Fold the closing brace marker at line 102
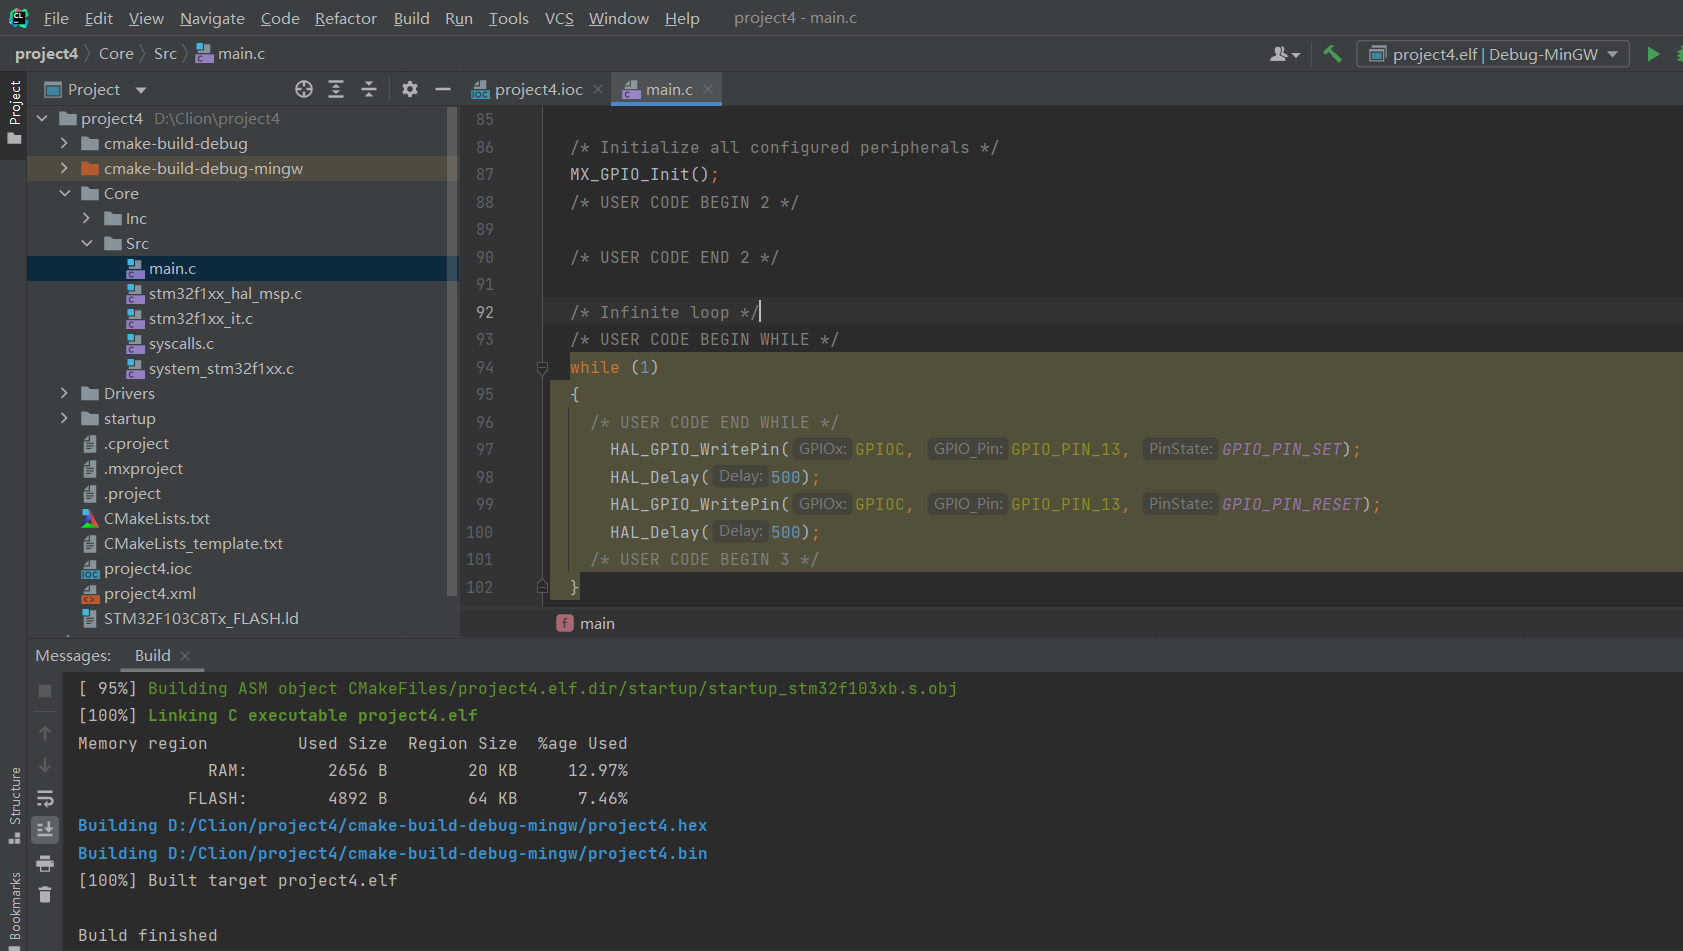The height and width of the screenshot is (951, 1683). [543, 587]
